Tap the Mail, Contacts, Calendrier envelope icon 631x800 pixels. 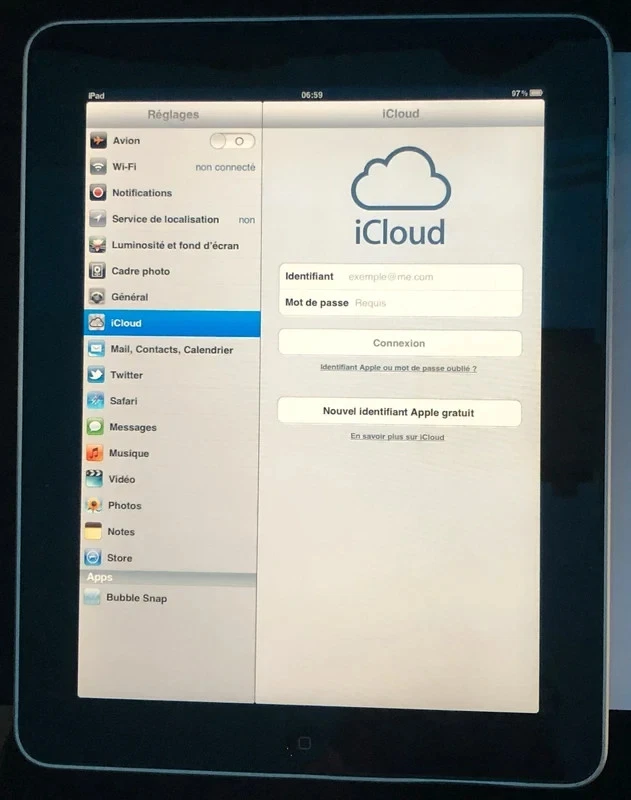96,348
